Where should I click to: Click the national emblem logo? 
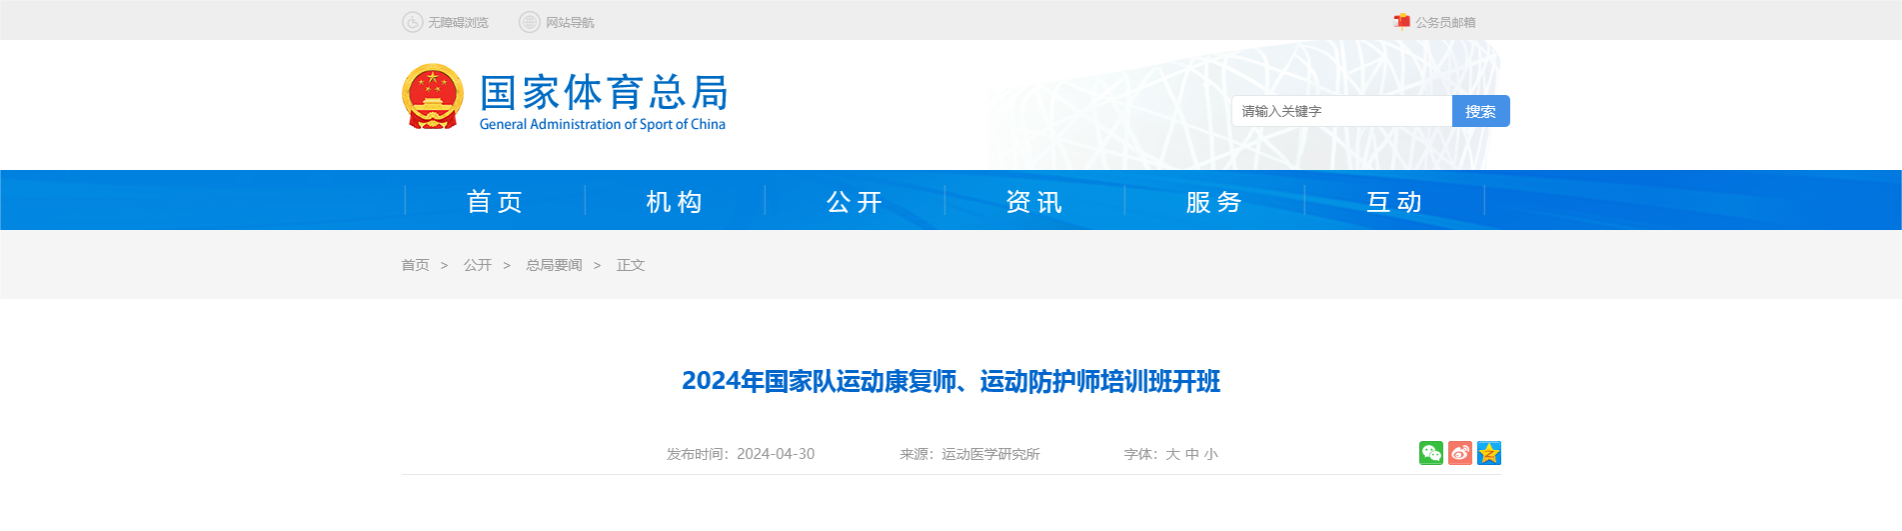point(433,97)
